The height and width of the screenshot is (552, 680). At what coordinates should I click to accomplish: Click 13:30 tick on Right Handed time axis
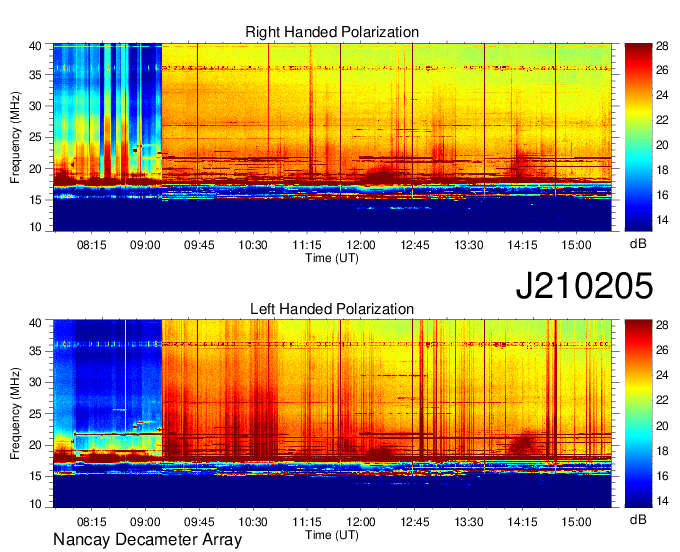[469, 245]
